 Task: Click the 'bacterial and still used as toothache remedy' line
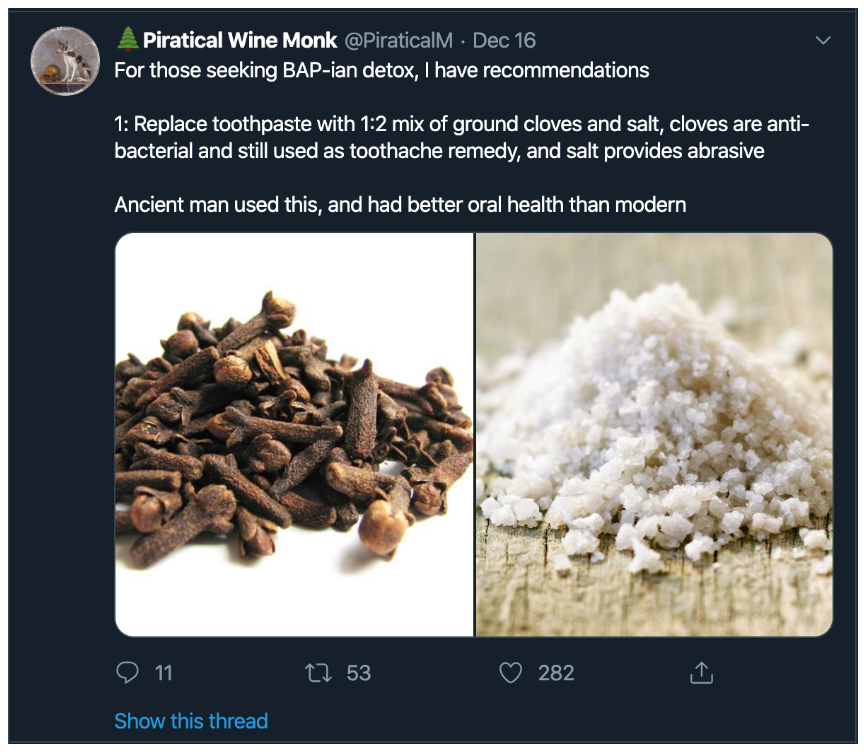click(440, 151)
